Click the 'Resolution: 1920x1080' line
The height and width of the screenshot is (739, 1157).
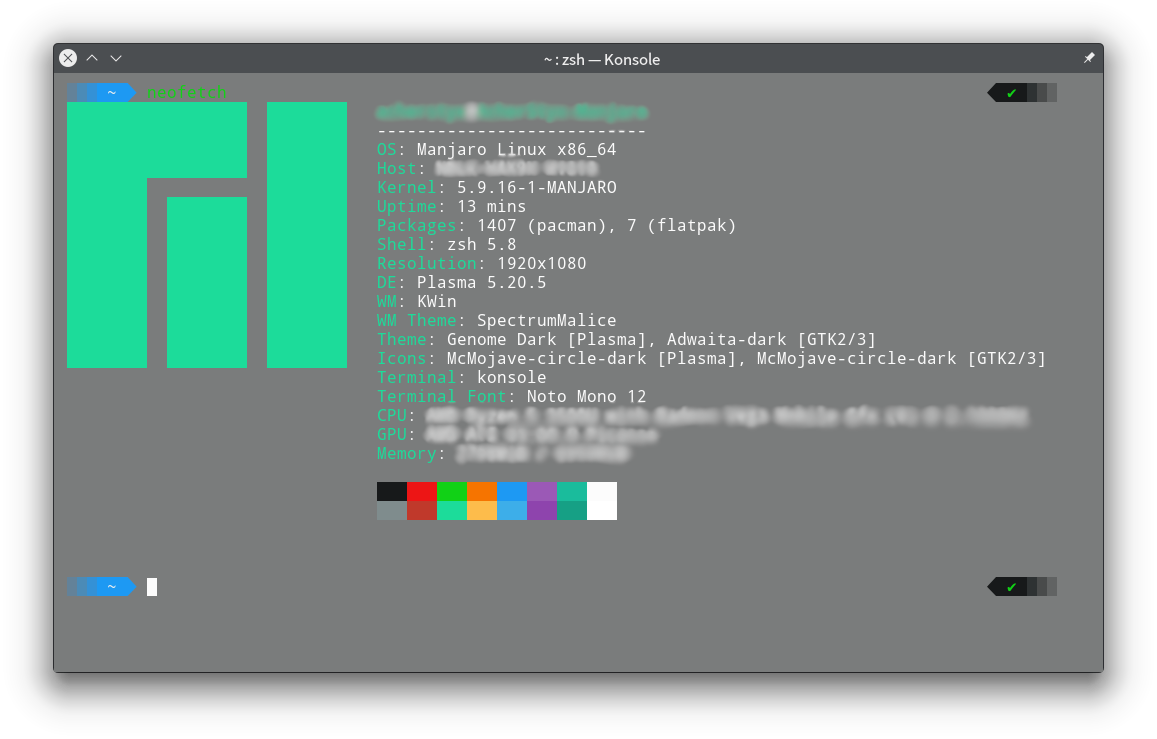pyautogui.click(x=482, y=263)
